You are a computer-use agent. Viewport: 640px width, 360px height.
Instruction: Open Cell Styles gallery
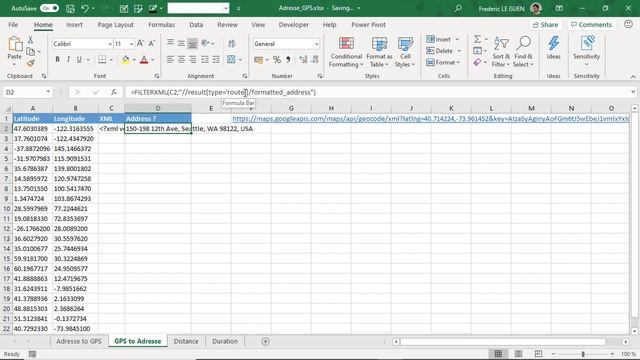click(405, 52)
